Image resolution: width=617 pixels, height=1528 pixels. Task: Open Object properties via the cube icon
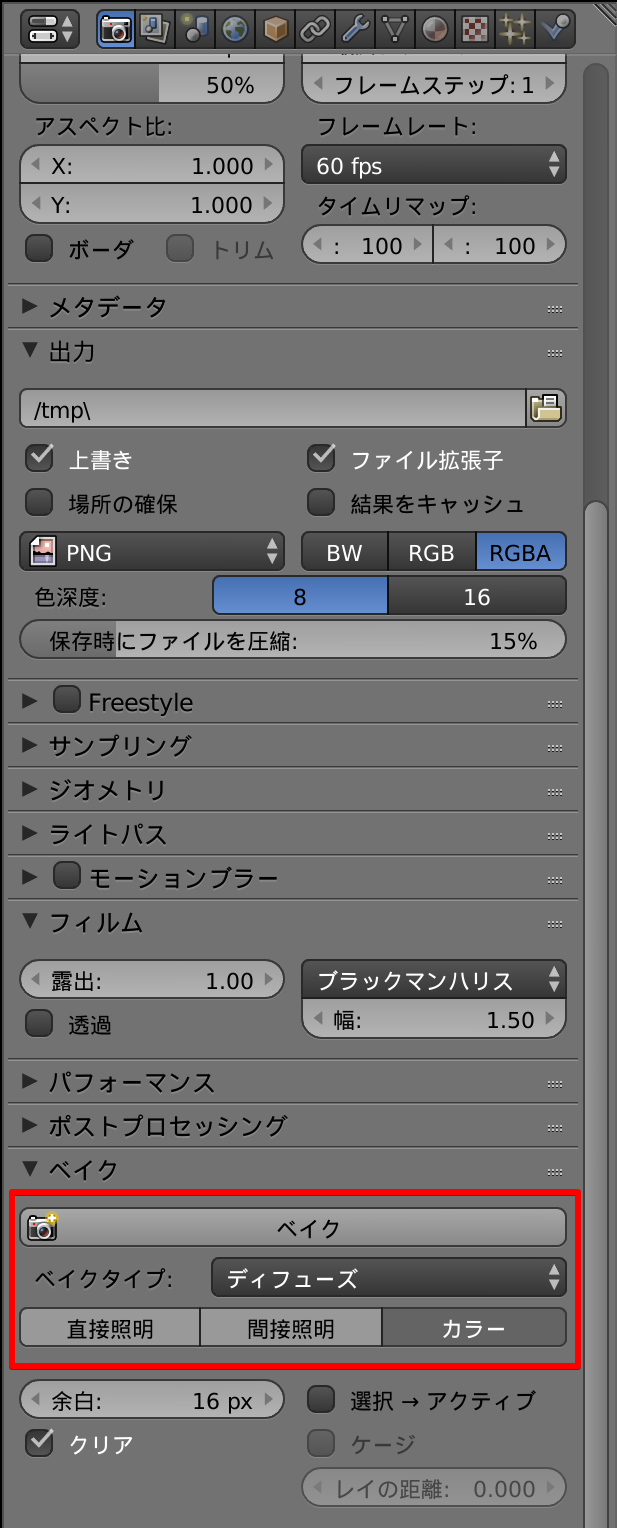[275, 29]
